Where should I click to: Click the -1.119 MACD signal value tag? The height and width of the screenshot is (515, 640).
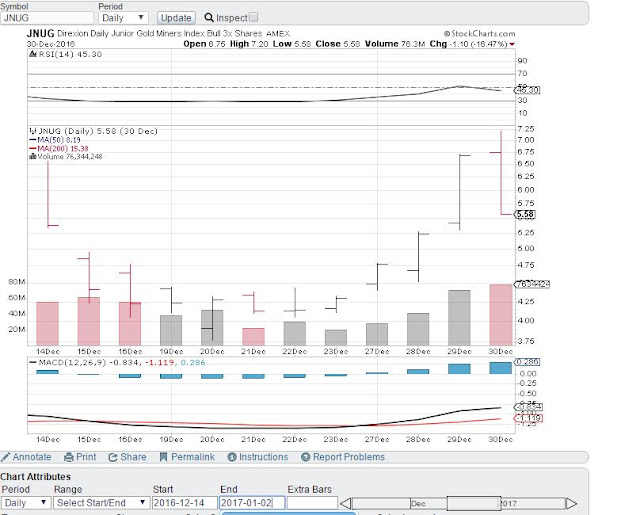pyautogui.click(x=528, y=418)
